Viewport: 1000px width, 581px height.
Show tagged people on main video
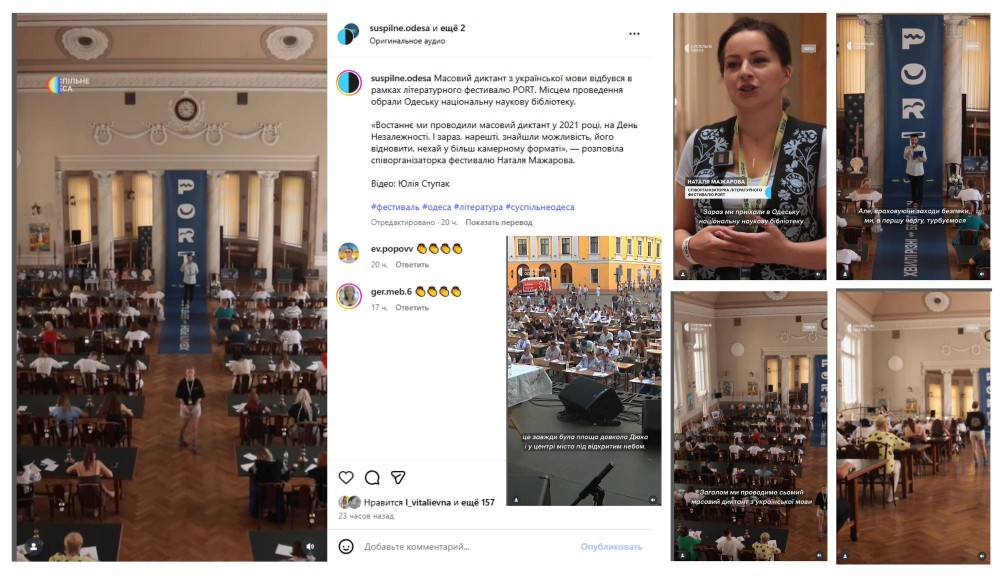coord(34,547)
